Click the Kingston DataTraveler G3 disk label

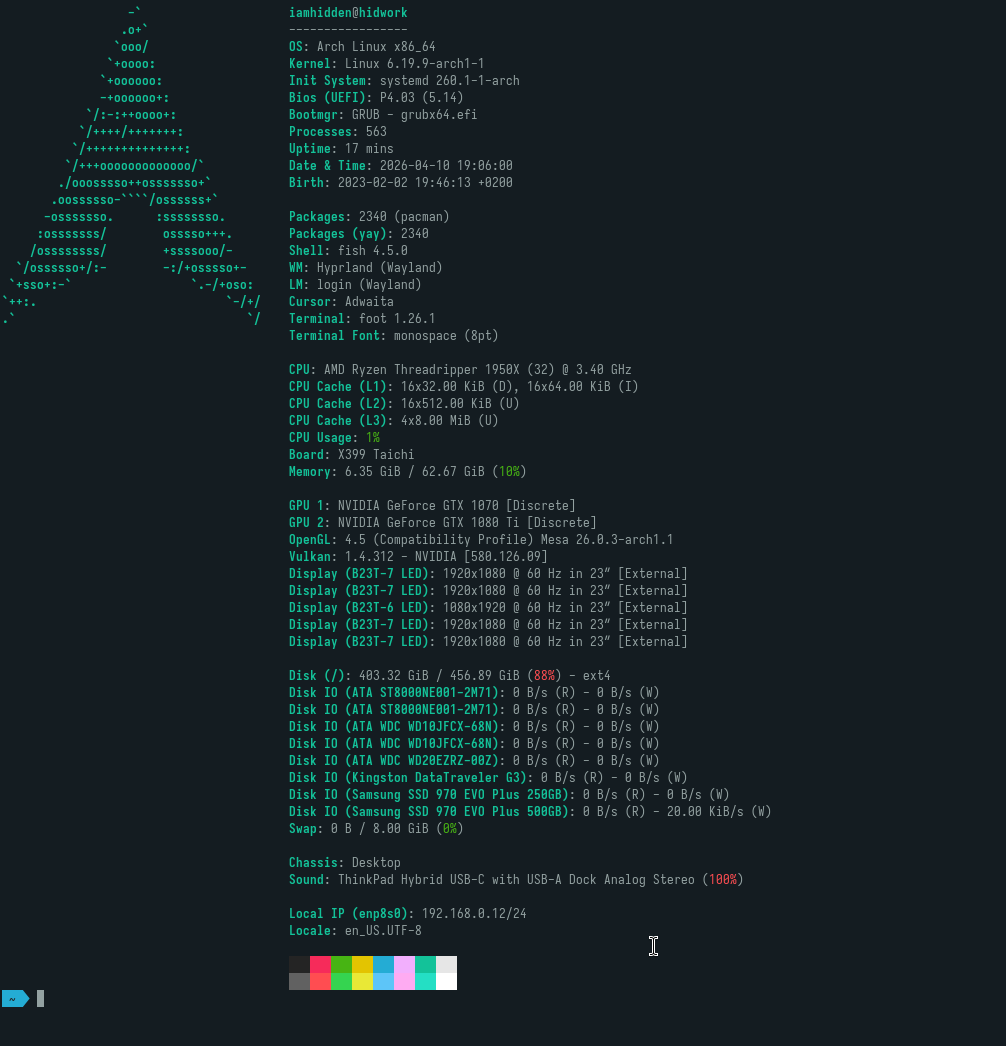[411, 778]
